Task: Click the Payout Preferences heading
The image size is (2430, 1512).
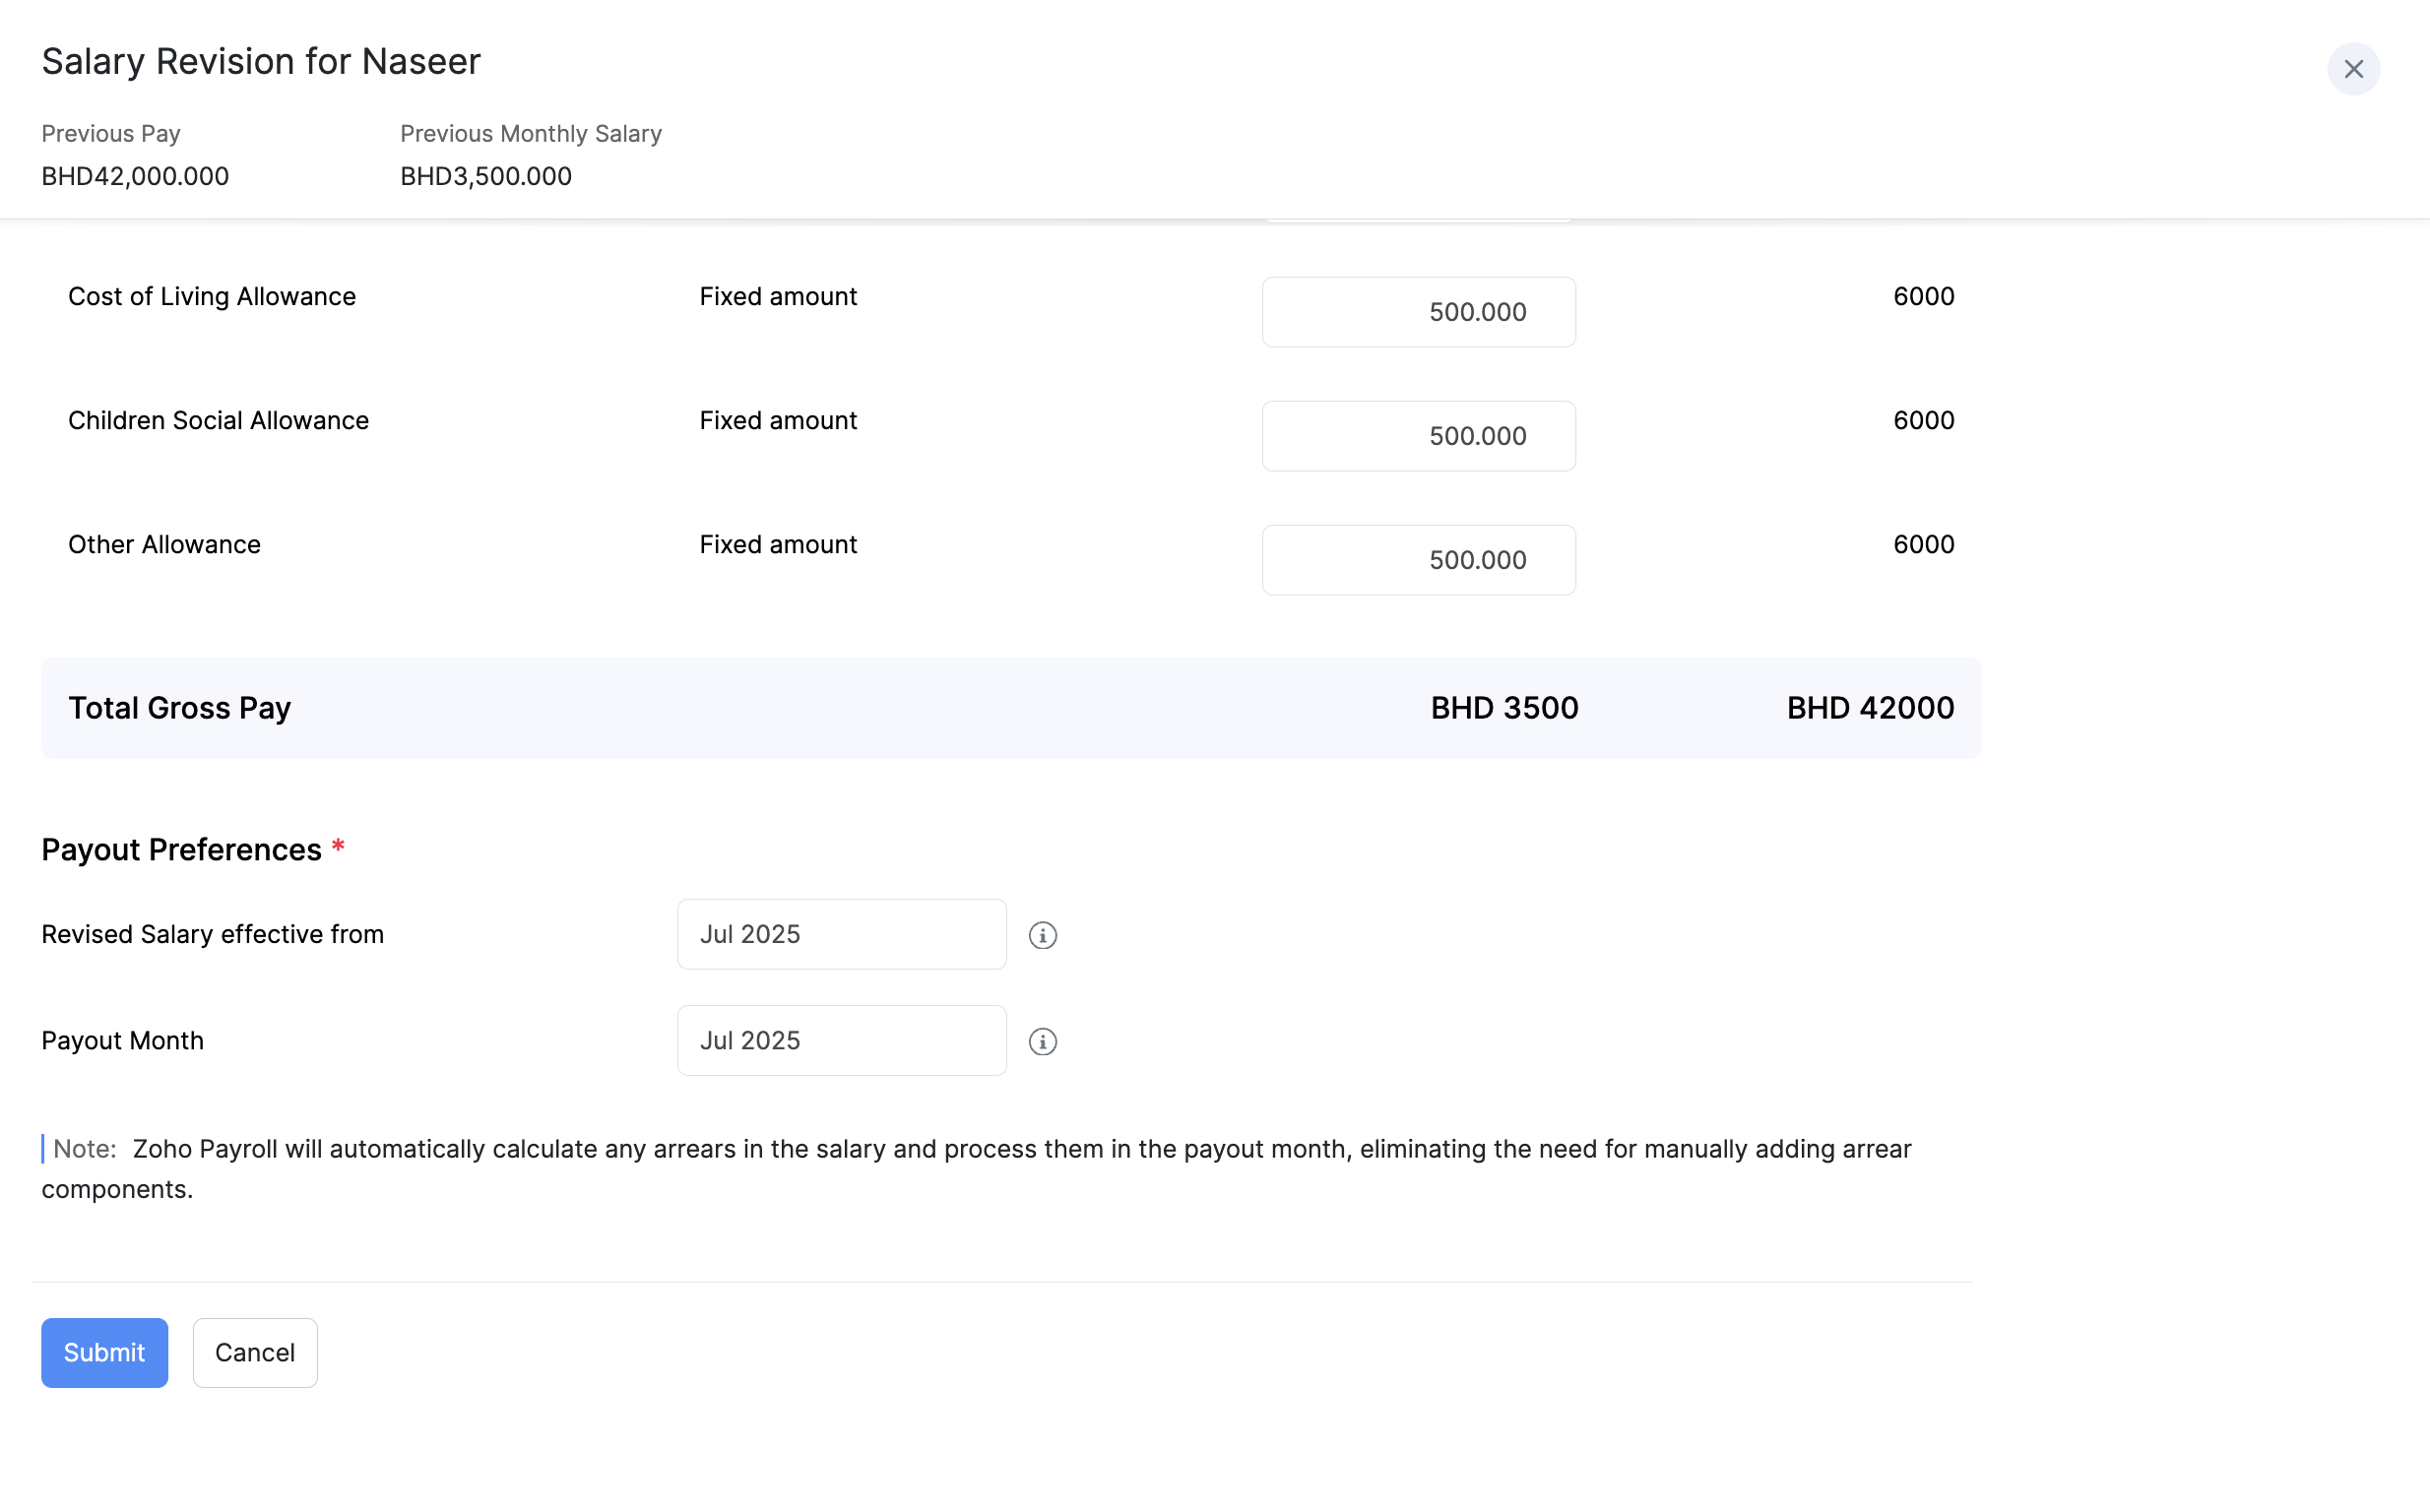Action: [181, 849]
